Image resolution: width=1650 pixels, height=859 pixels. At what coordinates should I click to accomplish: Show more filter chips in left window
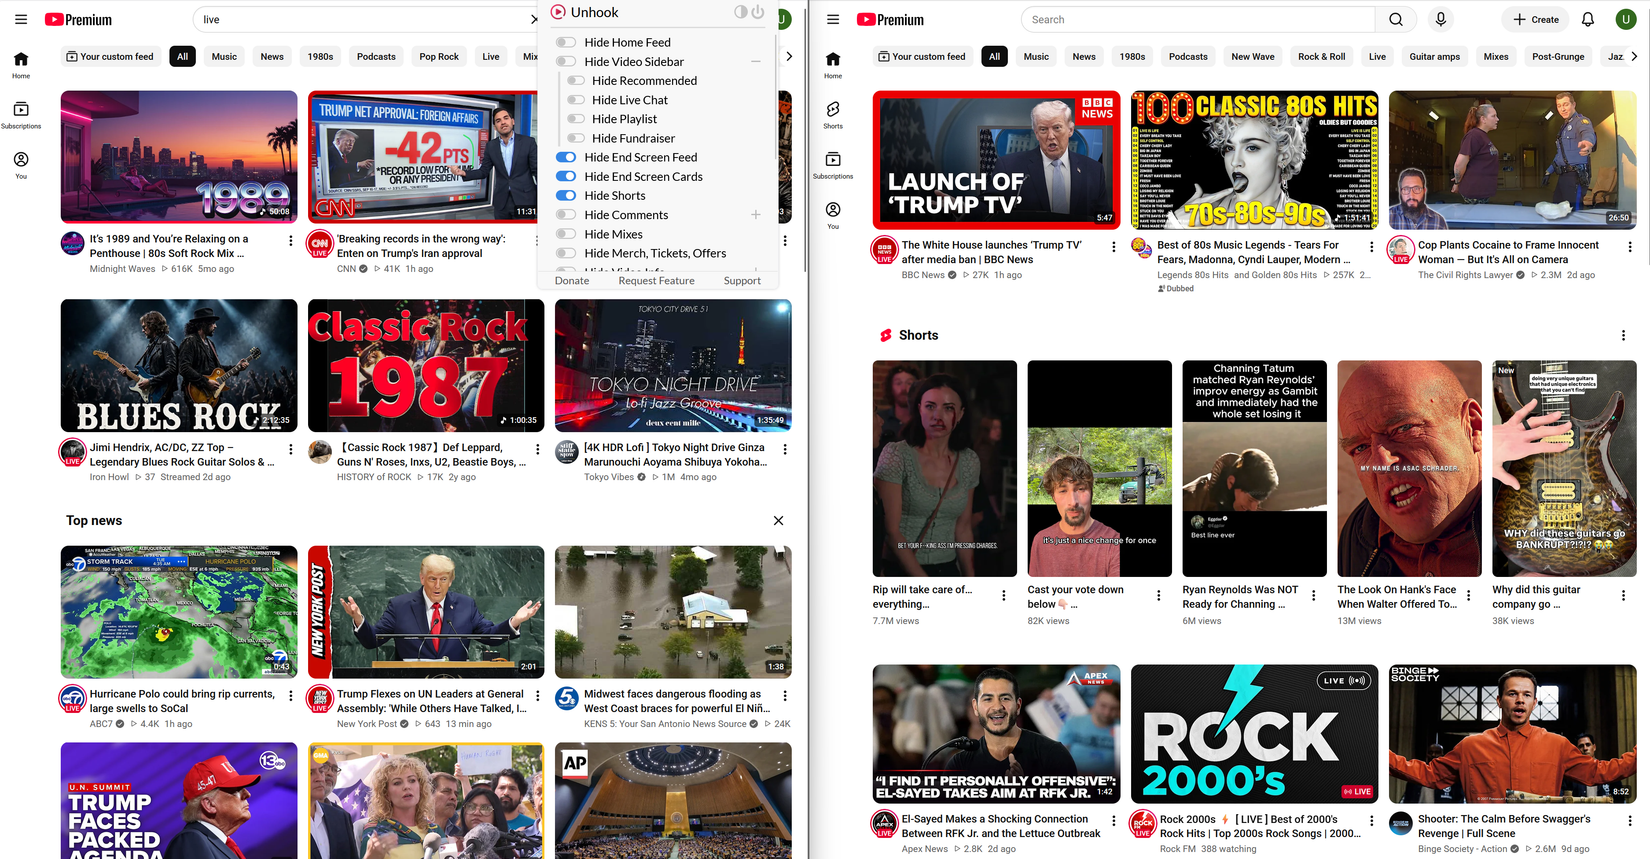(789, 56)
